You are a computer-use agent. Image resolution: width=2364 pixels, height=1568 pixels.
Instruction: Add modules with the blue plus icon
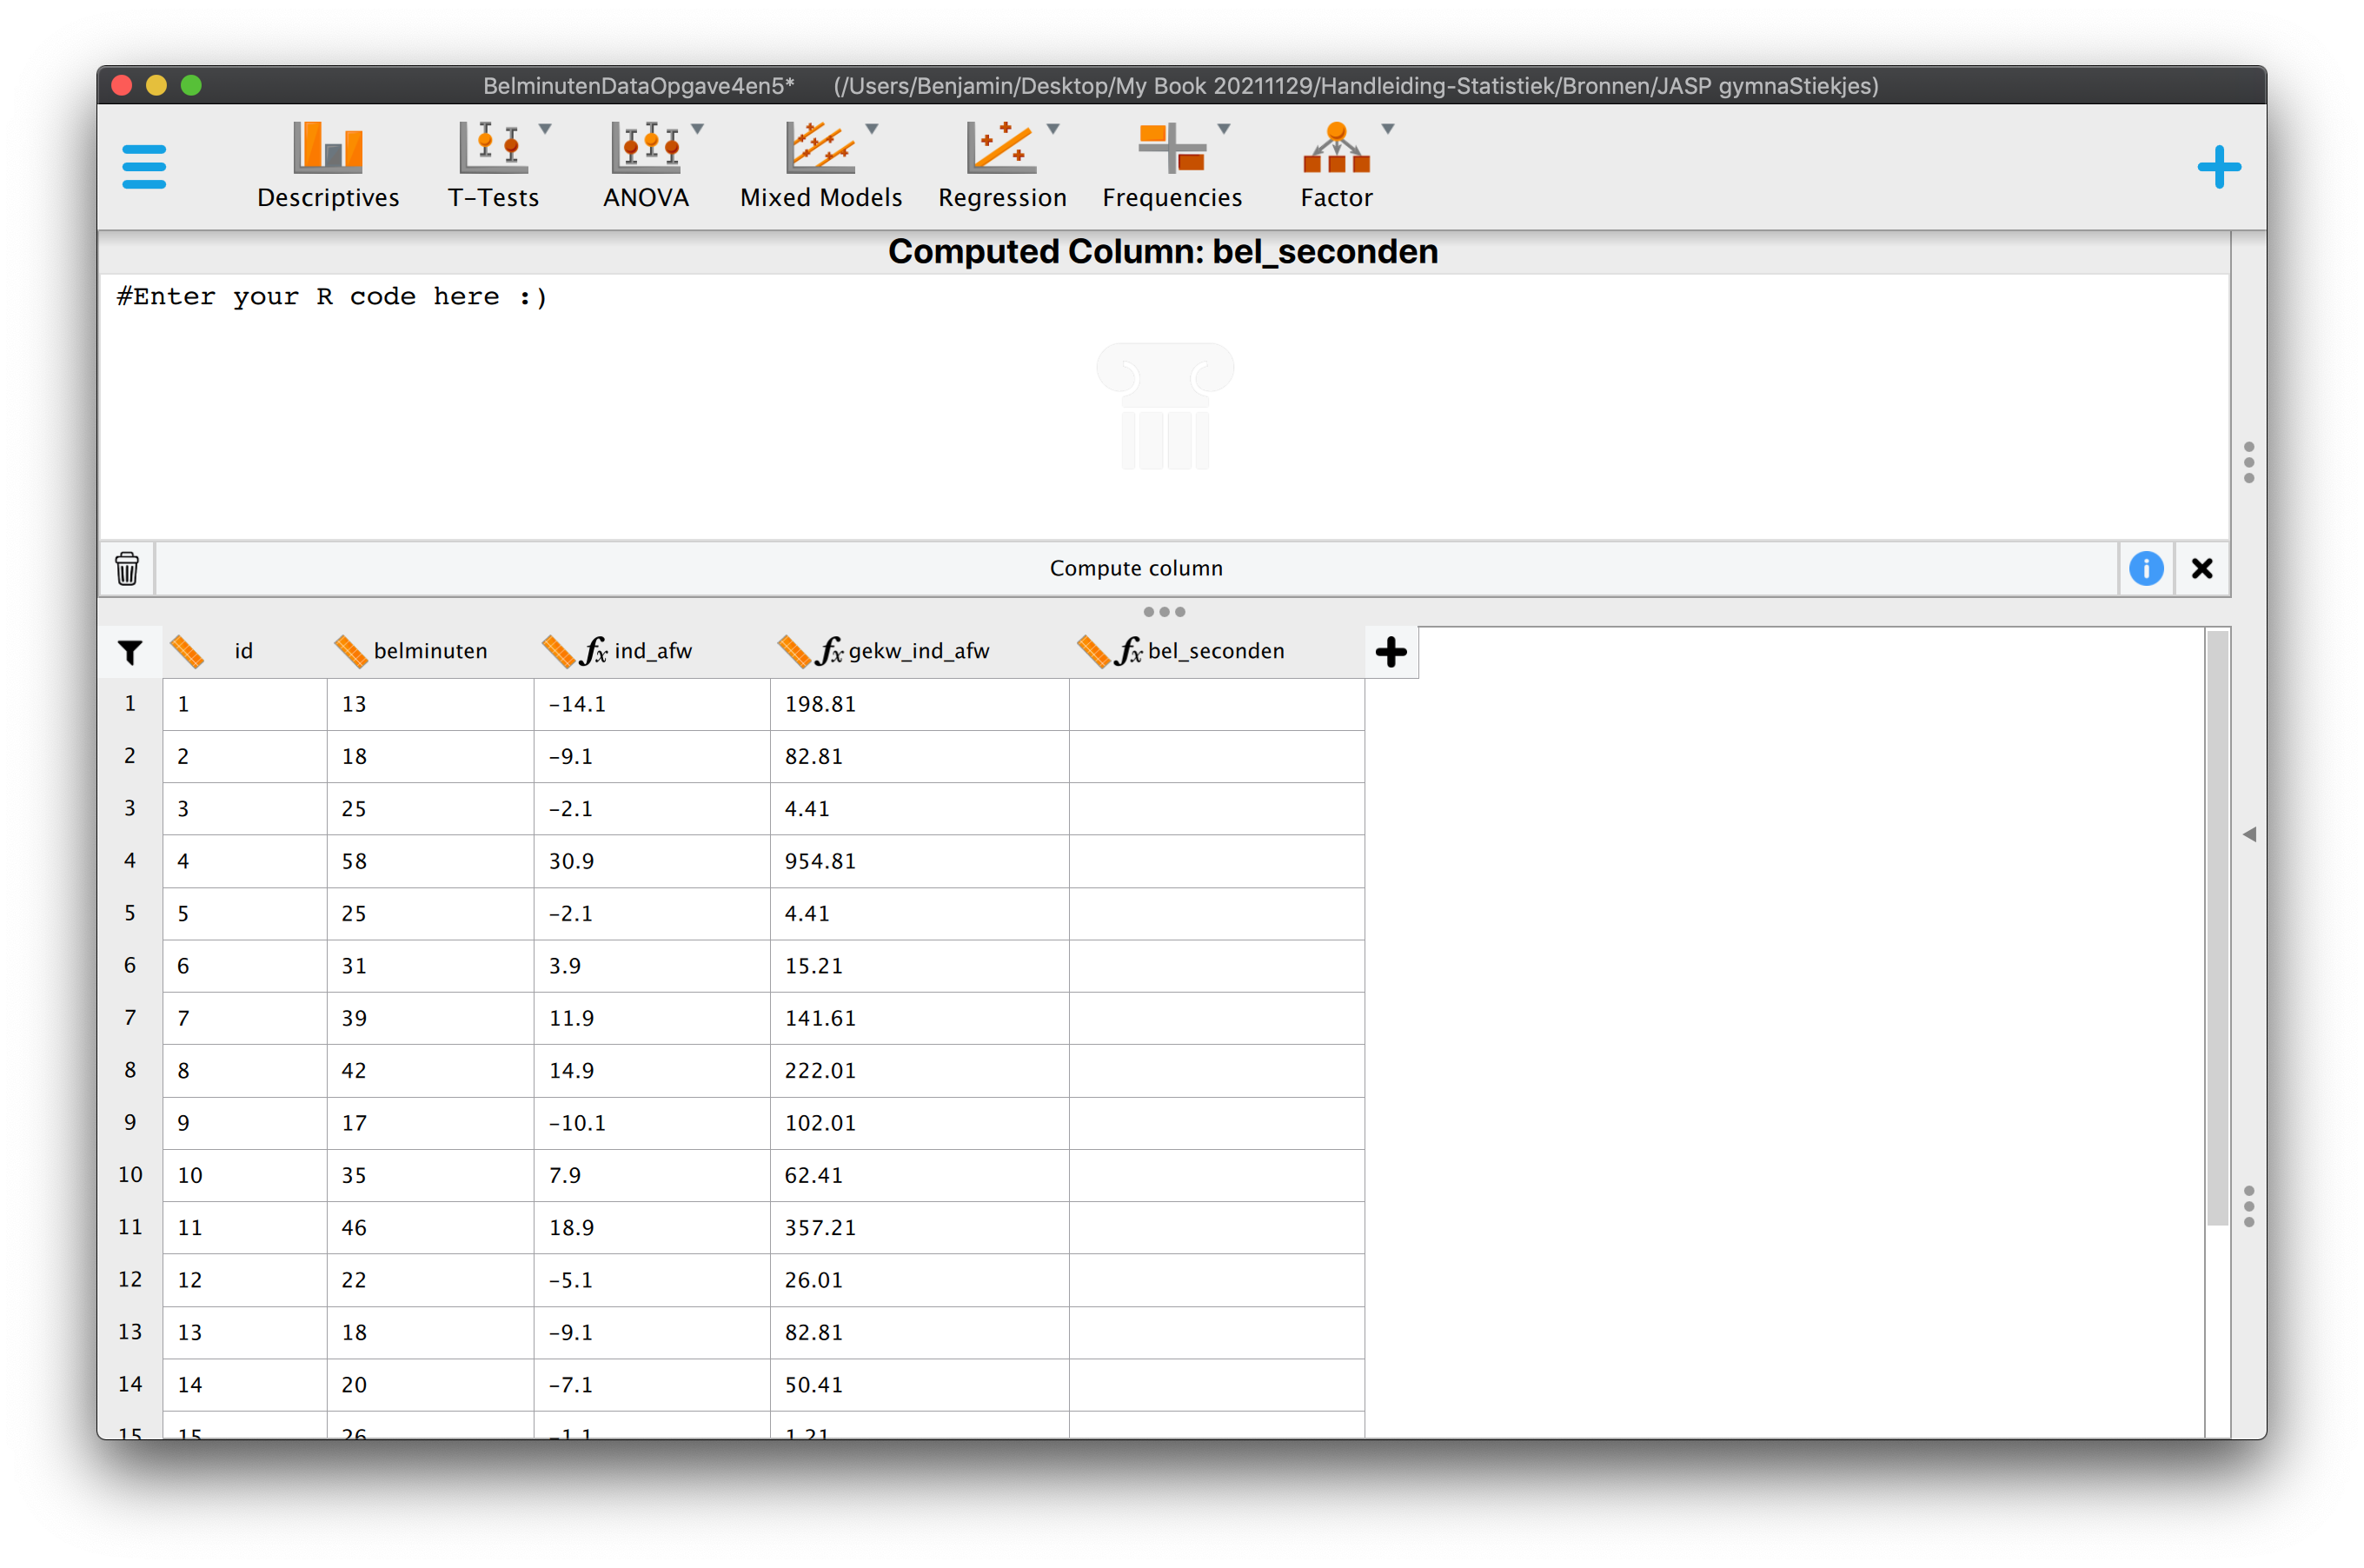click(2218, 167)
